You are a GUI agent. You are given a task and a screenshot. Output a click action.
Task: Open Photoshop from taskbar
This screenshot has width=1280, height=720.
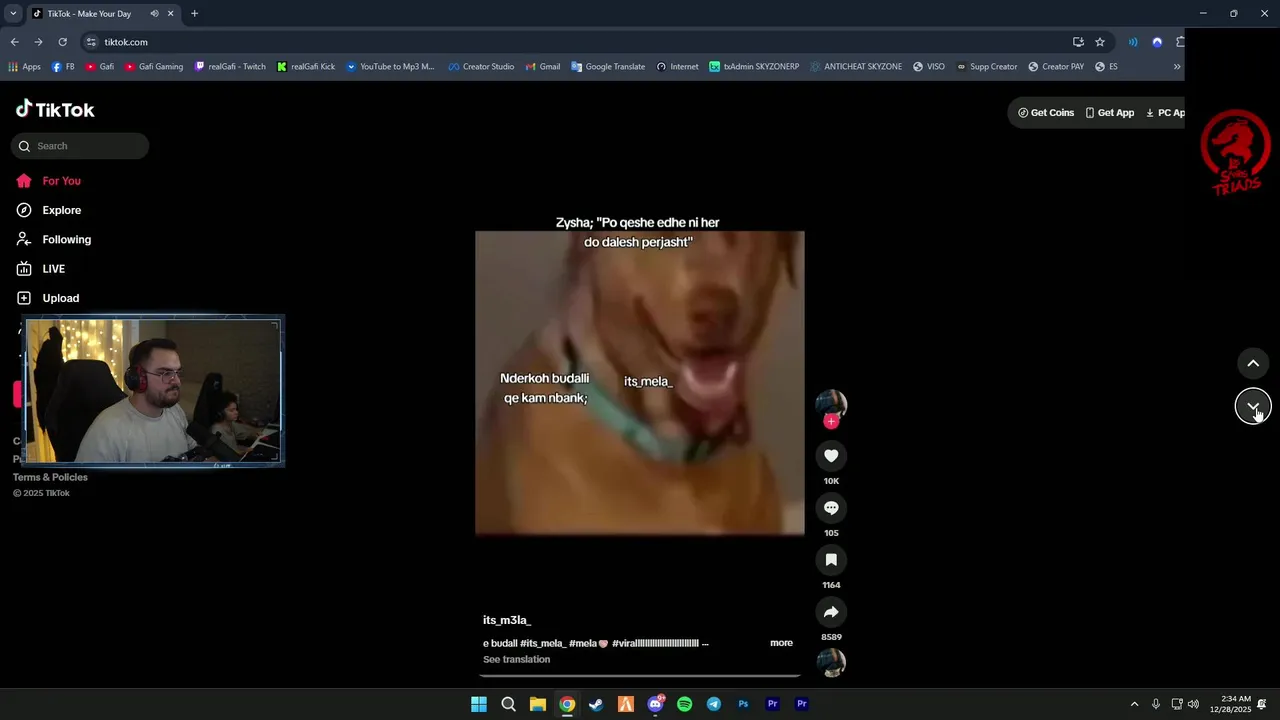(x=743, y=704)
